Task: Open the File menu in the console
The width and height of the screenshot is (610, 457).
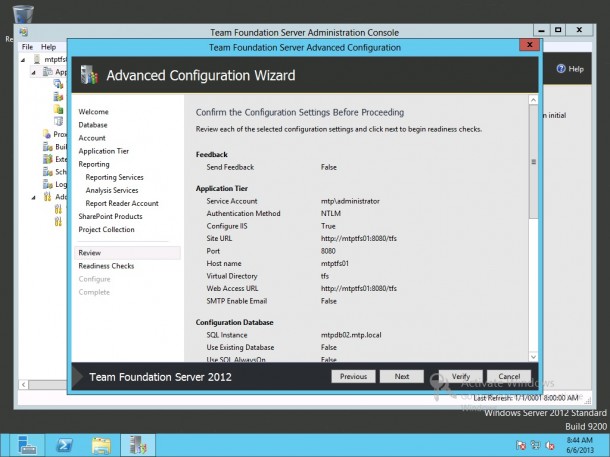Action: [x=27, y=47]
